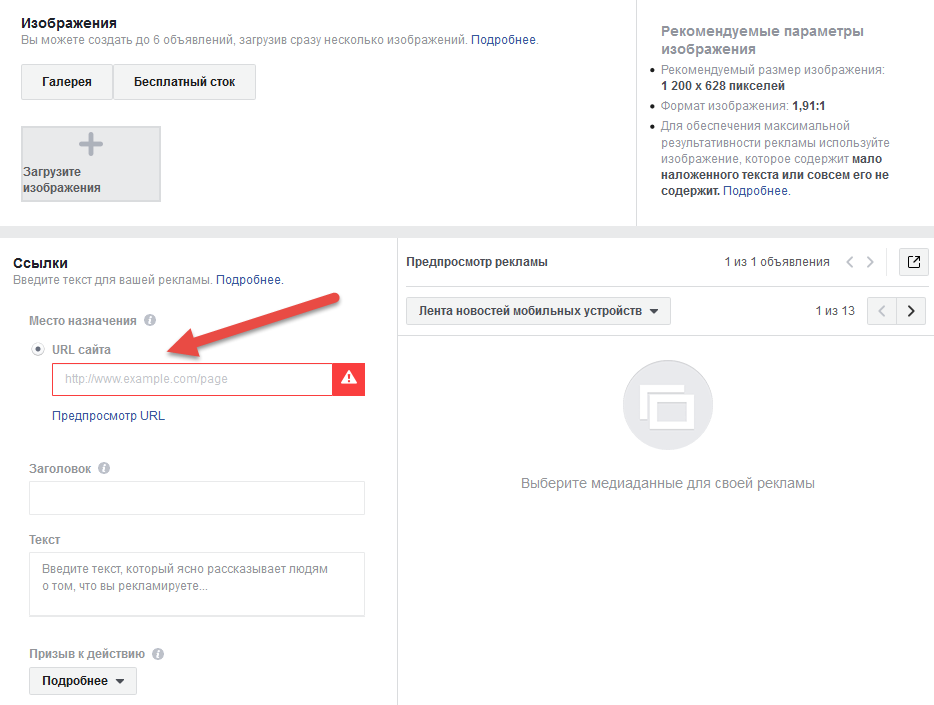Click info icon beside Заголовок label
The image size is (934, 705).
104,468
